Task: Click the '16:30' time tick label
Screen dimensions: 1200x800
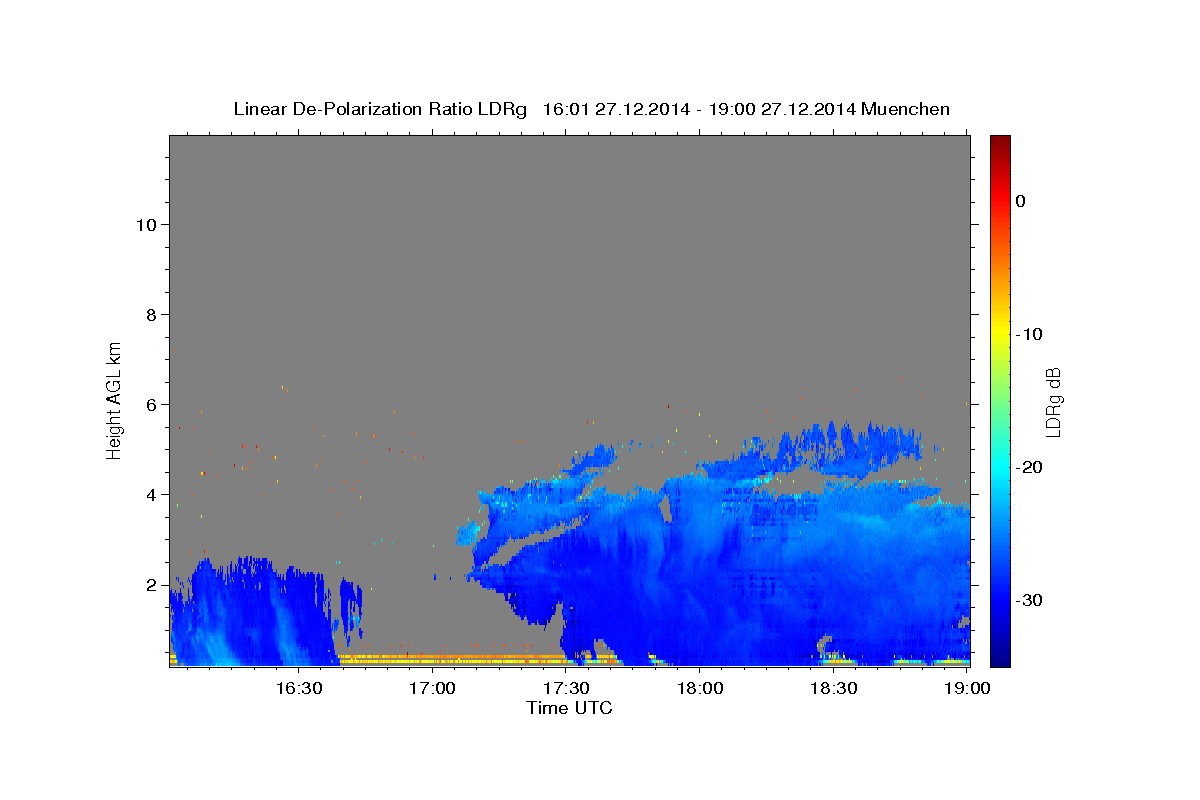Action: pos(299,688)
